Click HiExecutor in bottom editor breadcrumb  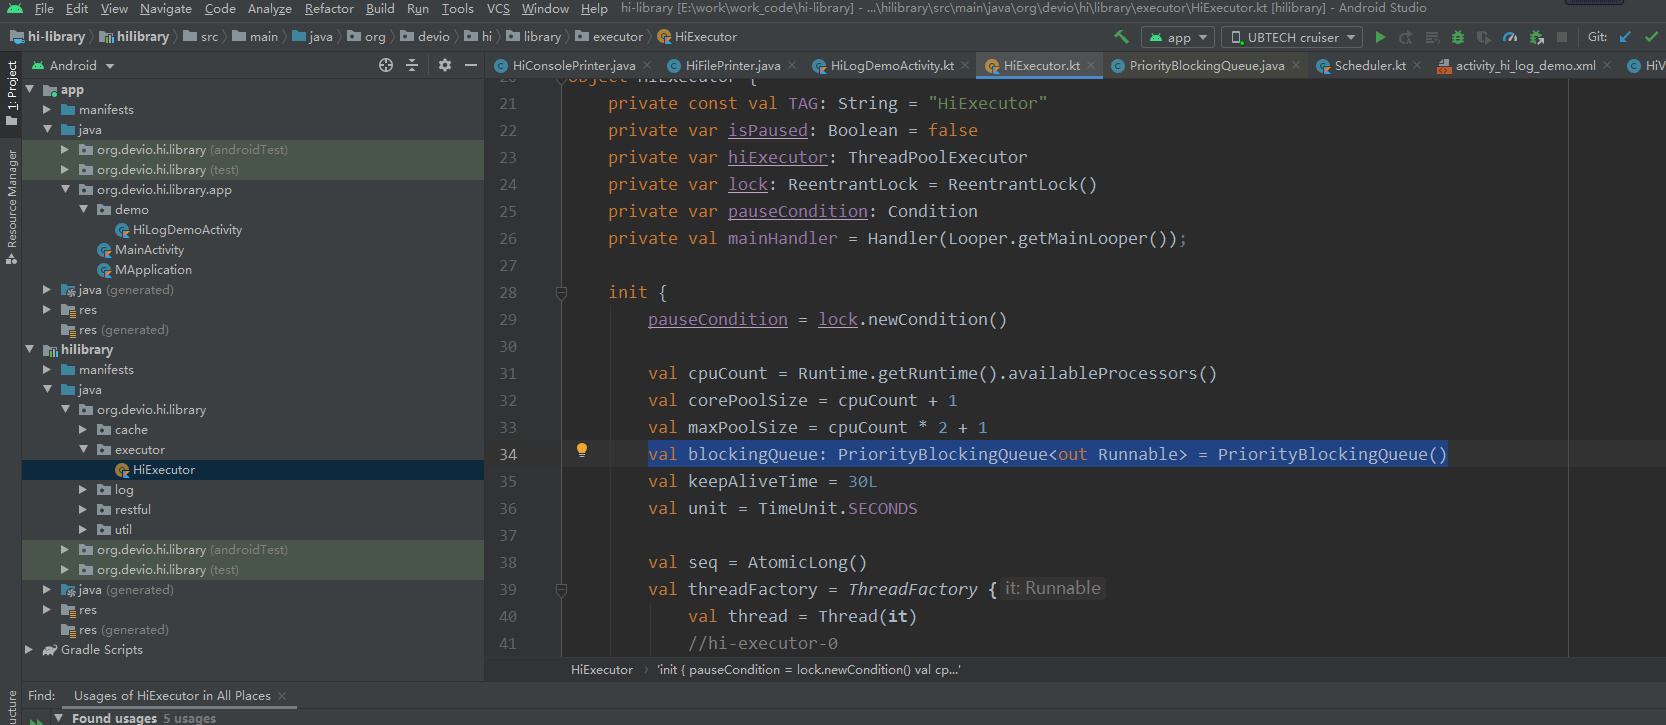pyautogui.click(x=601, y=670)
